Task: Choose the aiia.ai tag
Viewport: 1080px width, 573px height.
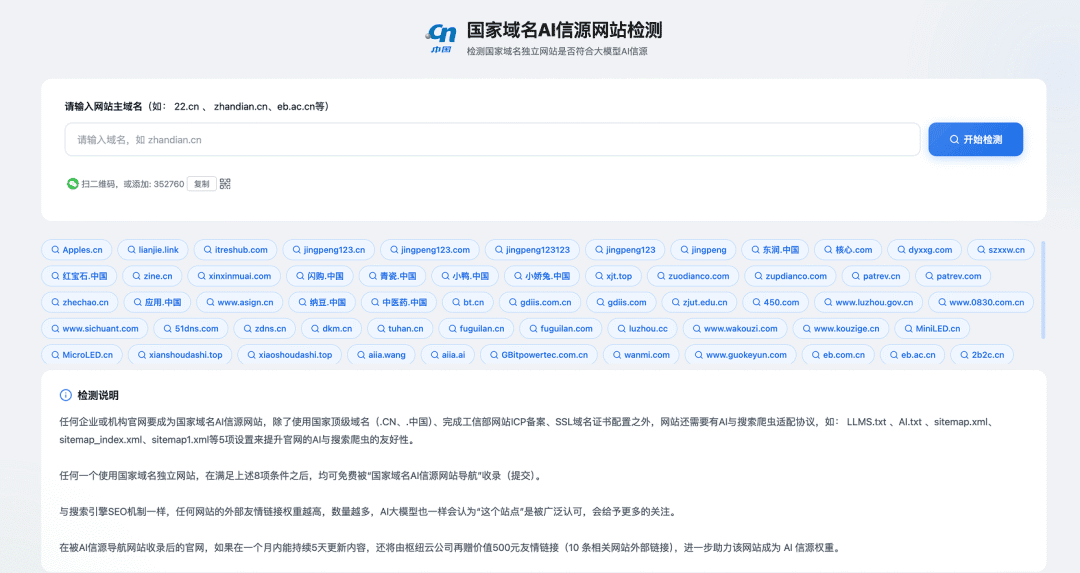Action: tap(448, 355)
